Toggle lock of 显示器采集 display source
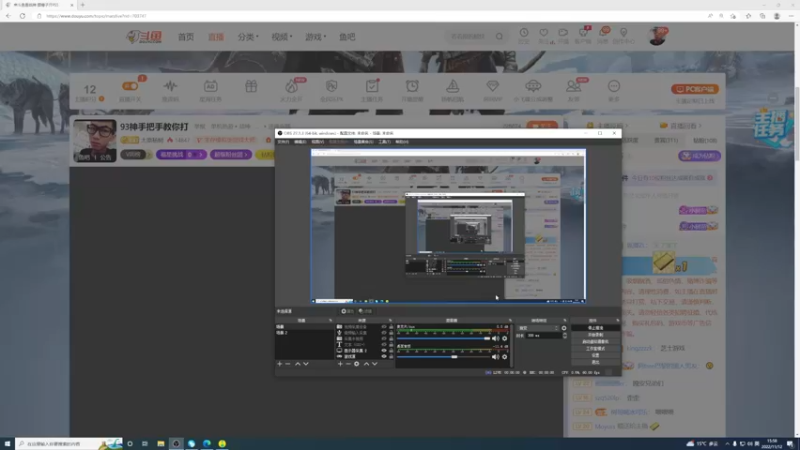The width and height of the screenshot is (800, 450). pyautogui.click(x=391, y=351)
